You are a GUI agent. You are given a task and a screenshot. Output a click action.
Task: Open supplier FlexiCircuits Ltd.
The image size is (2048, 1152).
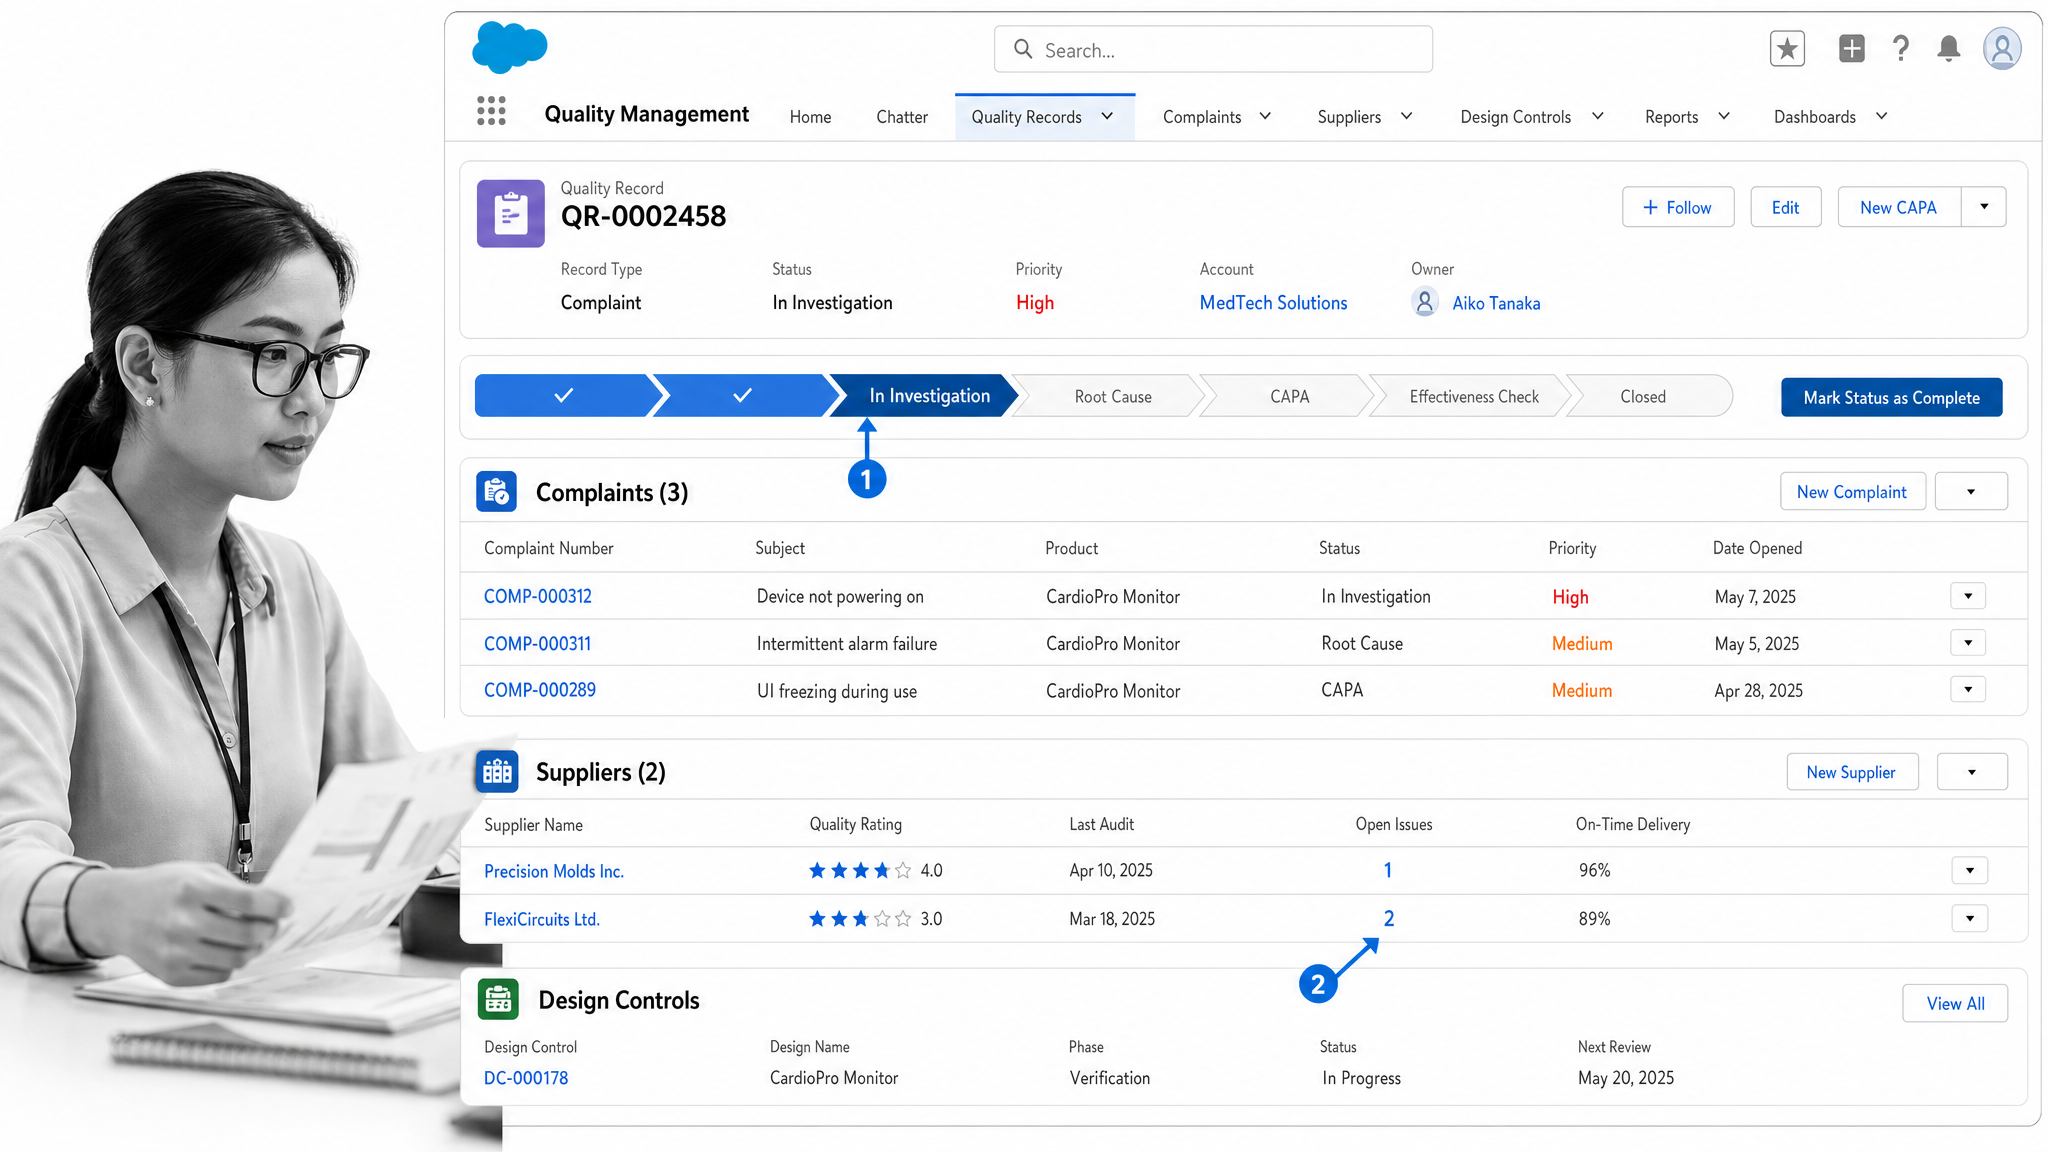tap(542, 919)
